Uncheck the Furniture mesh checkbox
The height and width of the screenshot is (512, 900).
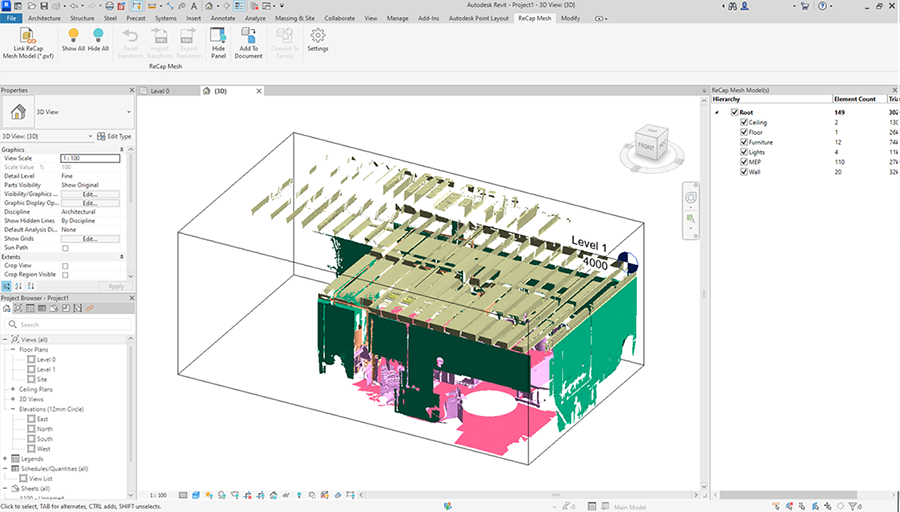(x=744, y=142)
